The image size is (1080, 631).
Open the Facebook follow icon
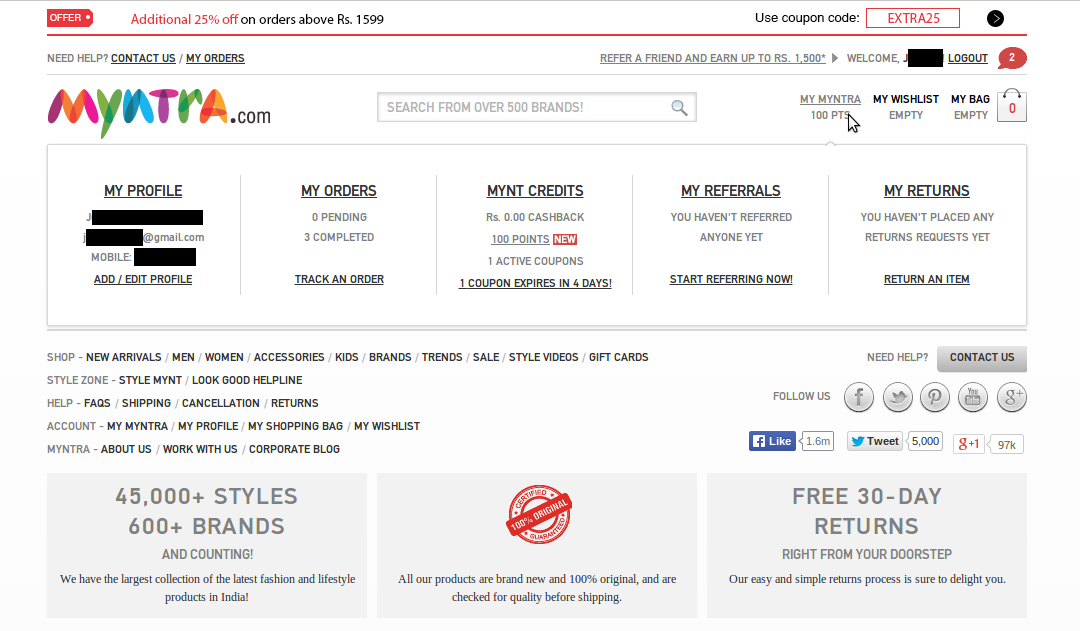(859, 397)
